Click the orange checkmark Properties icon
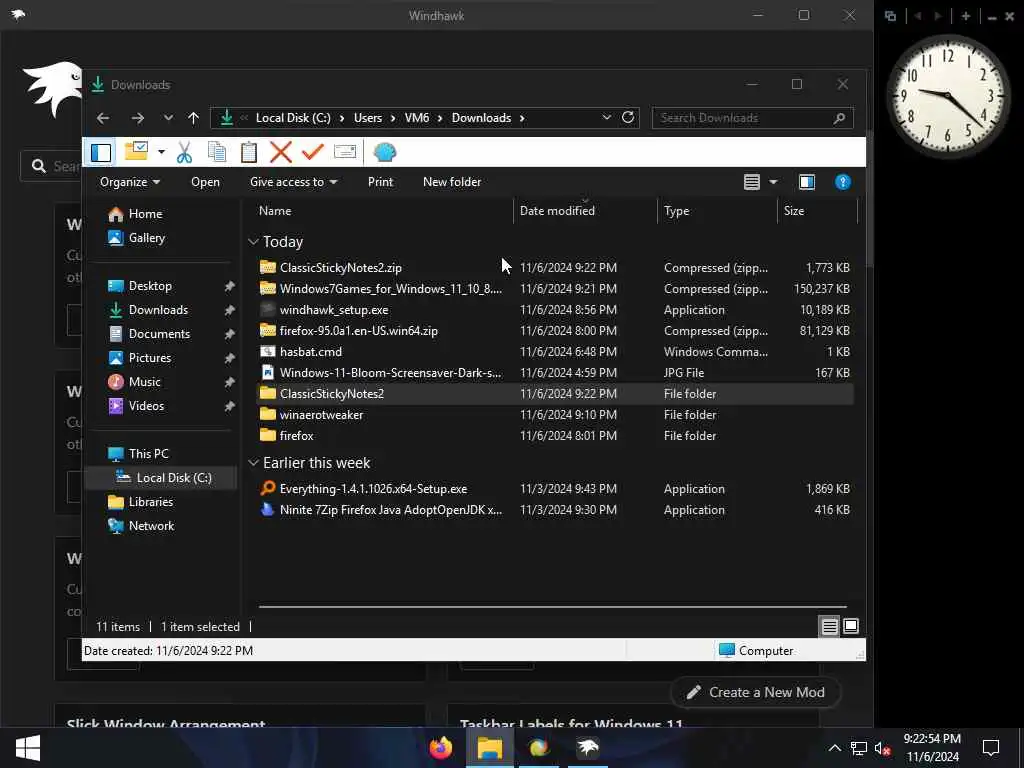1024x768 pixels. point(313,152)
